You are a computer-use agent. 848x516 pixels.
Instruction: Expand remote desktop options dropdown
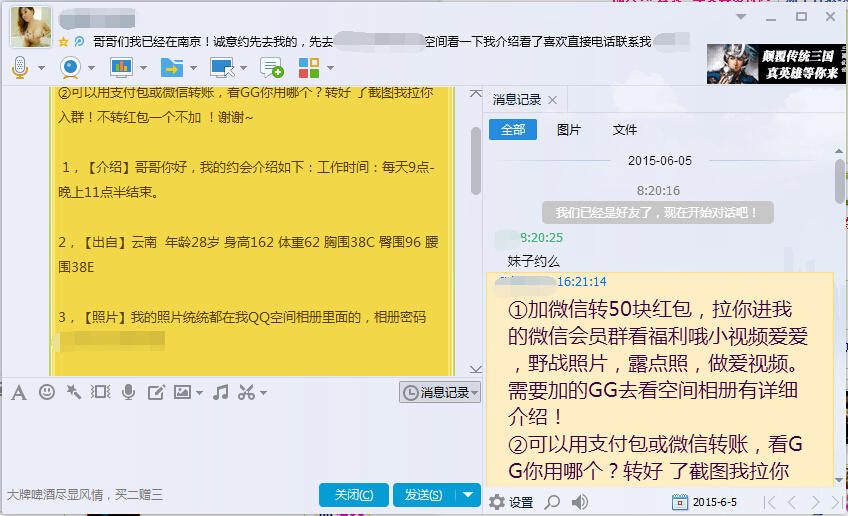[x=243, y=68]
